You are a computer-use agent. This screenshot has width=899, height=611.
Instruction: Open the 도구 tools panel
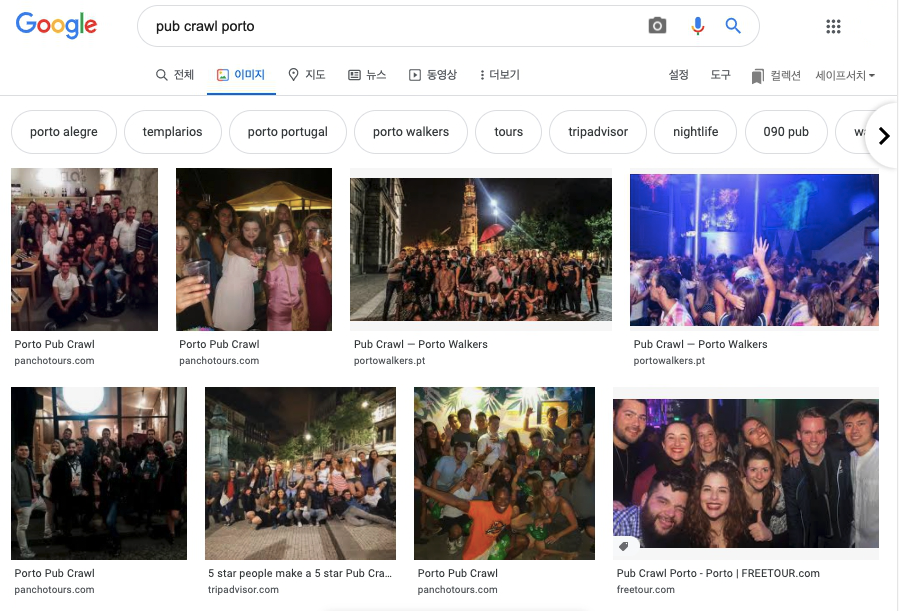(720, 75)
